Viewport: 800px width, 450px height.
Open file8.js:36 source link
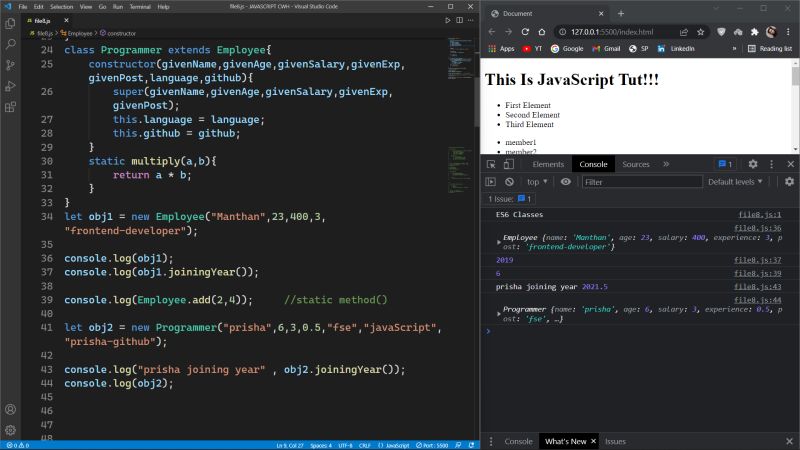click(x=758, y=228)
